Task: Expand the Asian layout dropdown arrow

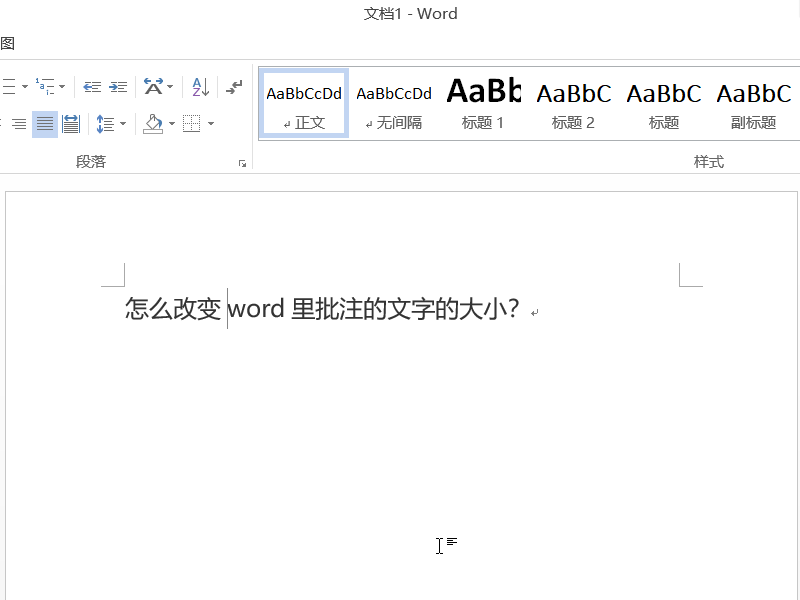Action: coord(170,87)
